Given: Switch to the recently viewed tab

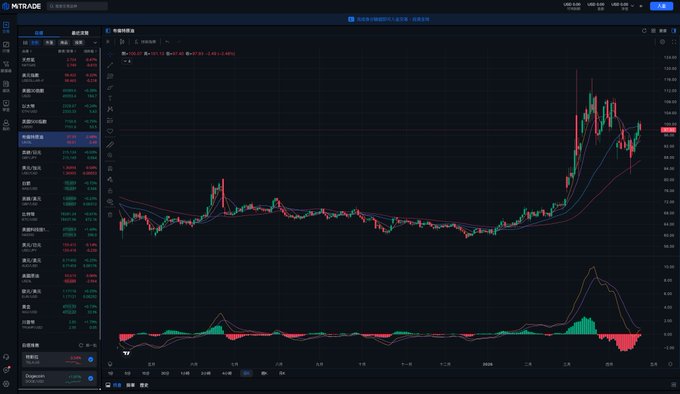Looking at the screenshot, I should [x=80, y=33].
